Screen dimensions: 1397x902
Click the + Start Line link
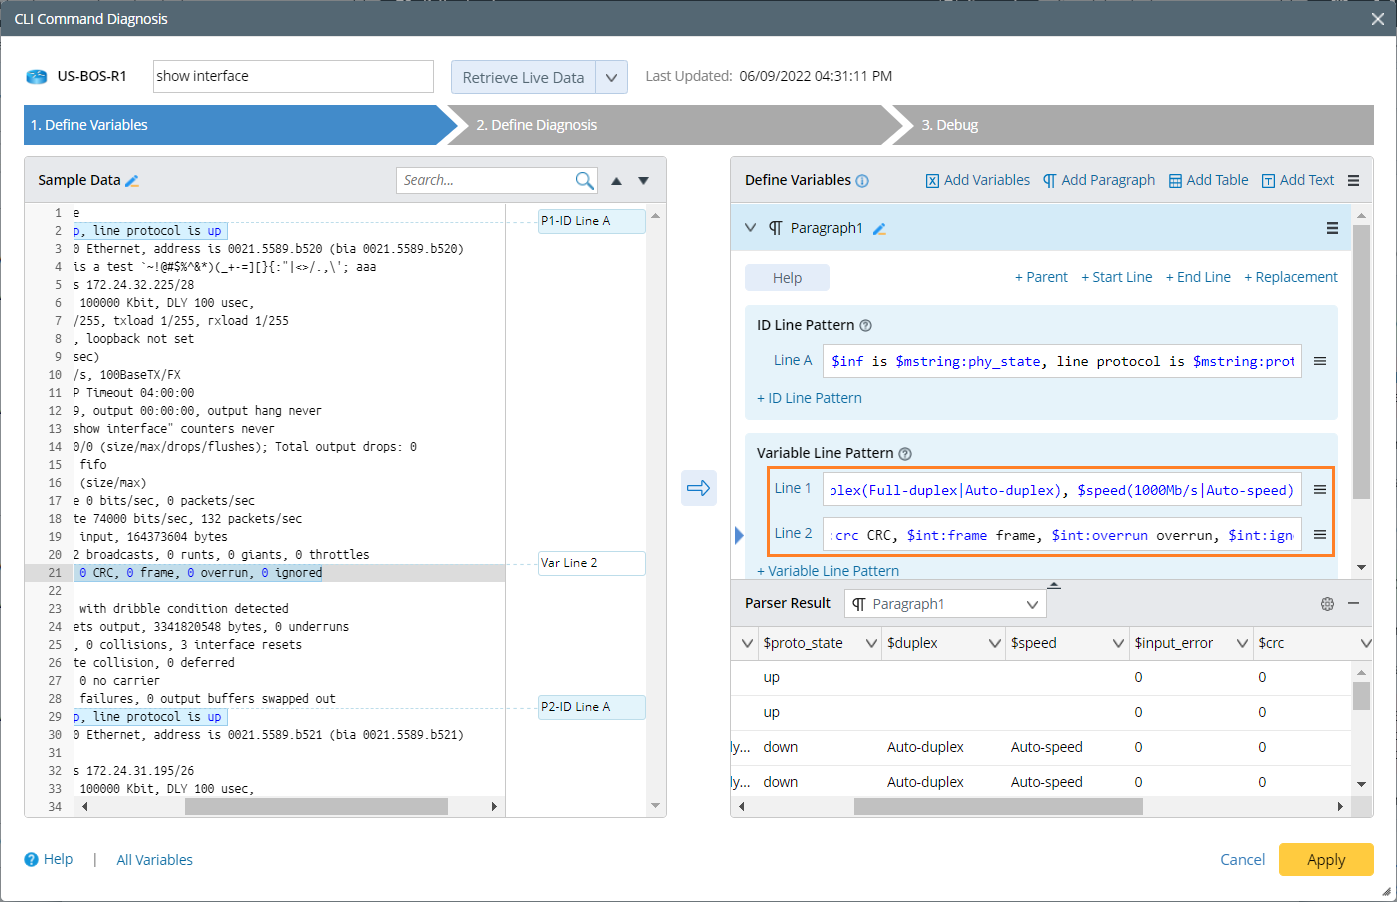tap(1116, 277)
